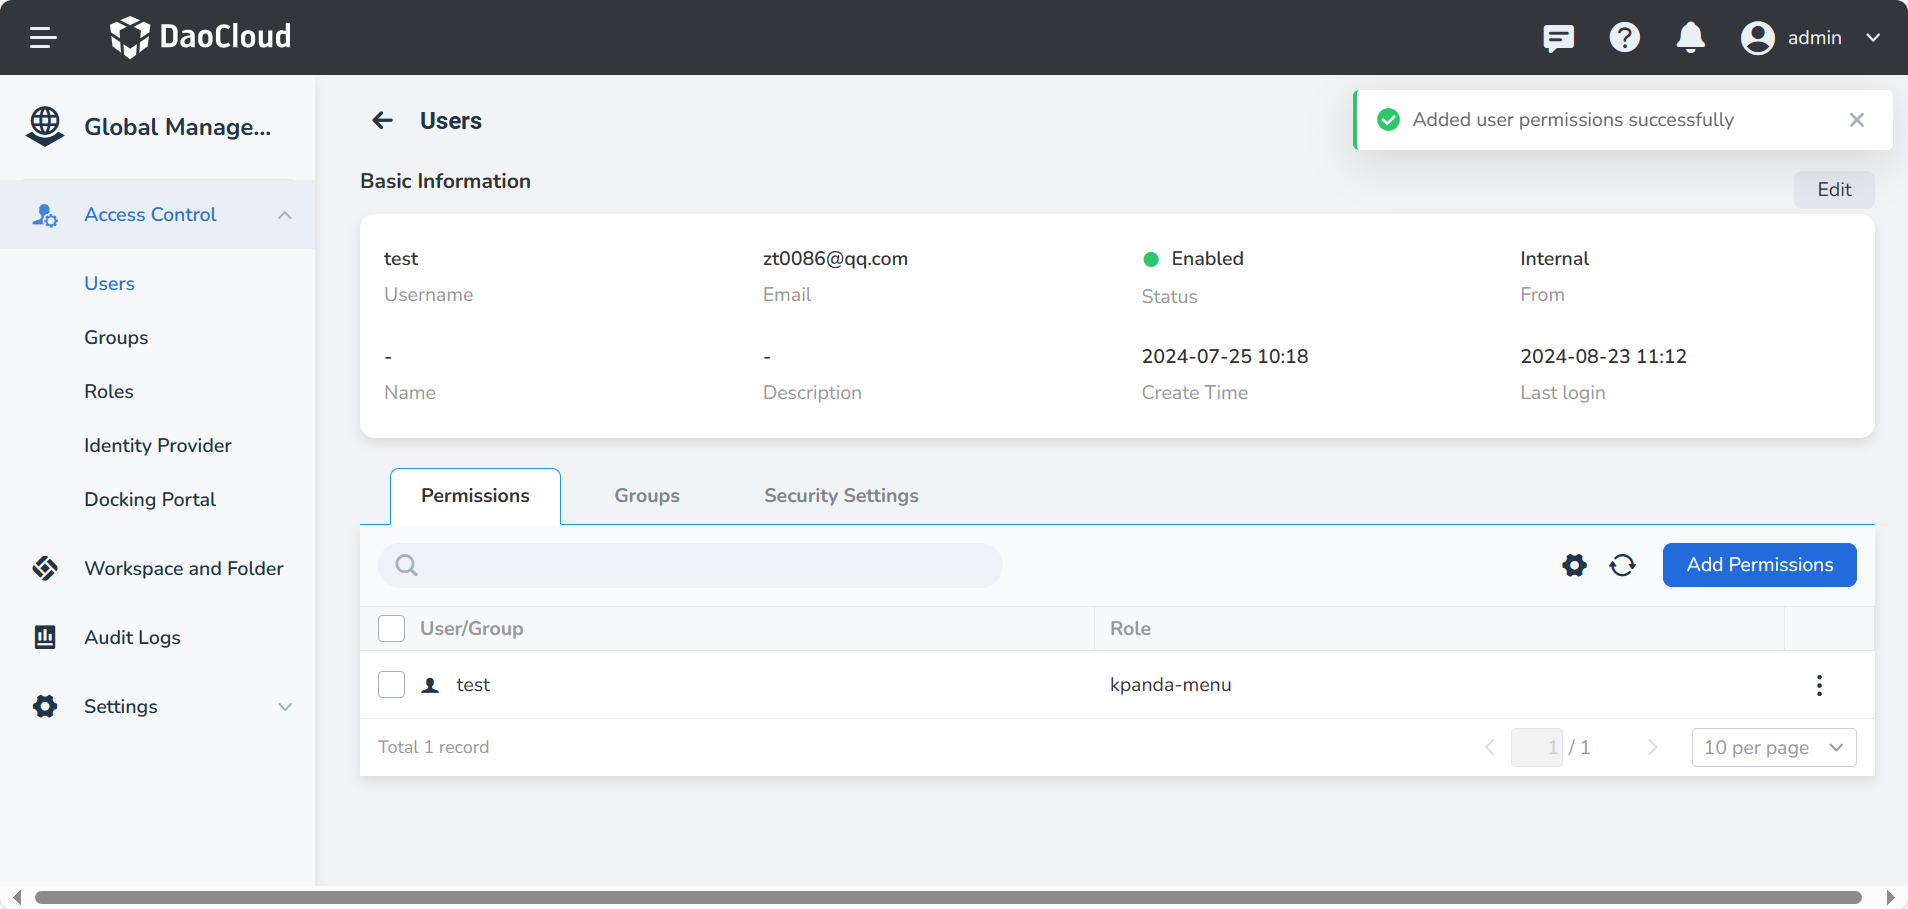Open table column settings gear

pos(1574,566)
